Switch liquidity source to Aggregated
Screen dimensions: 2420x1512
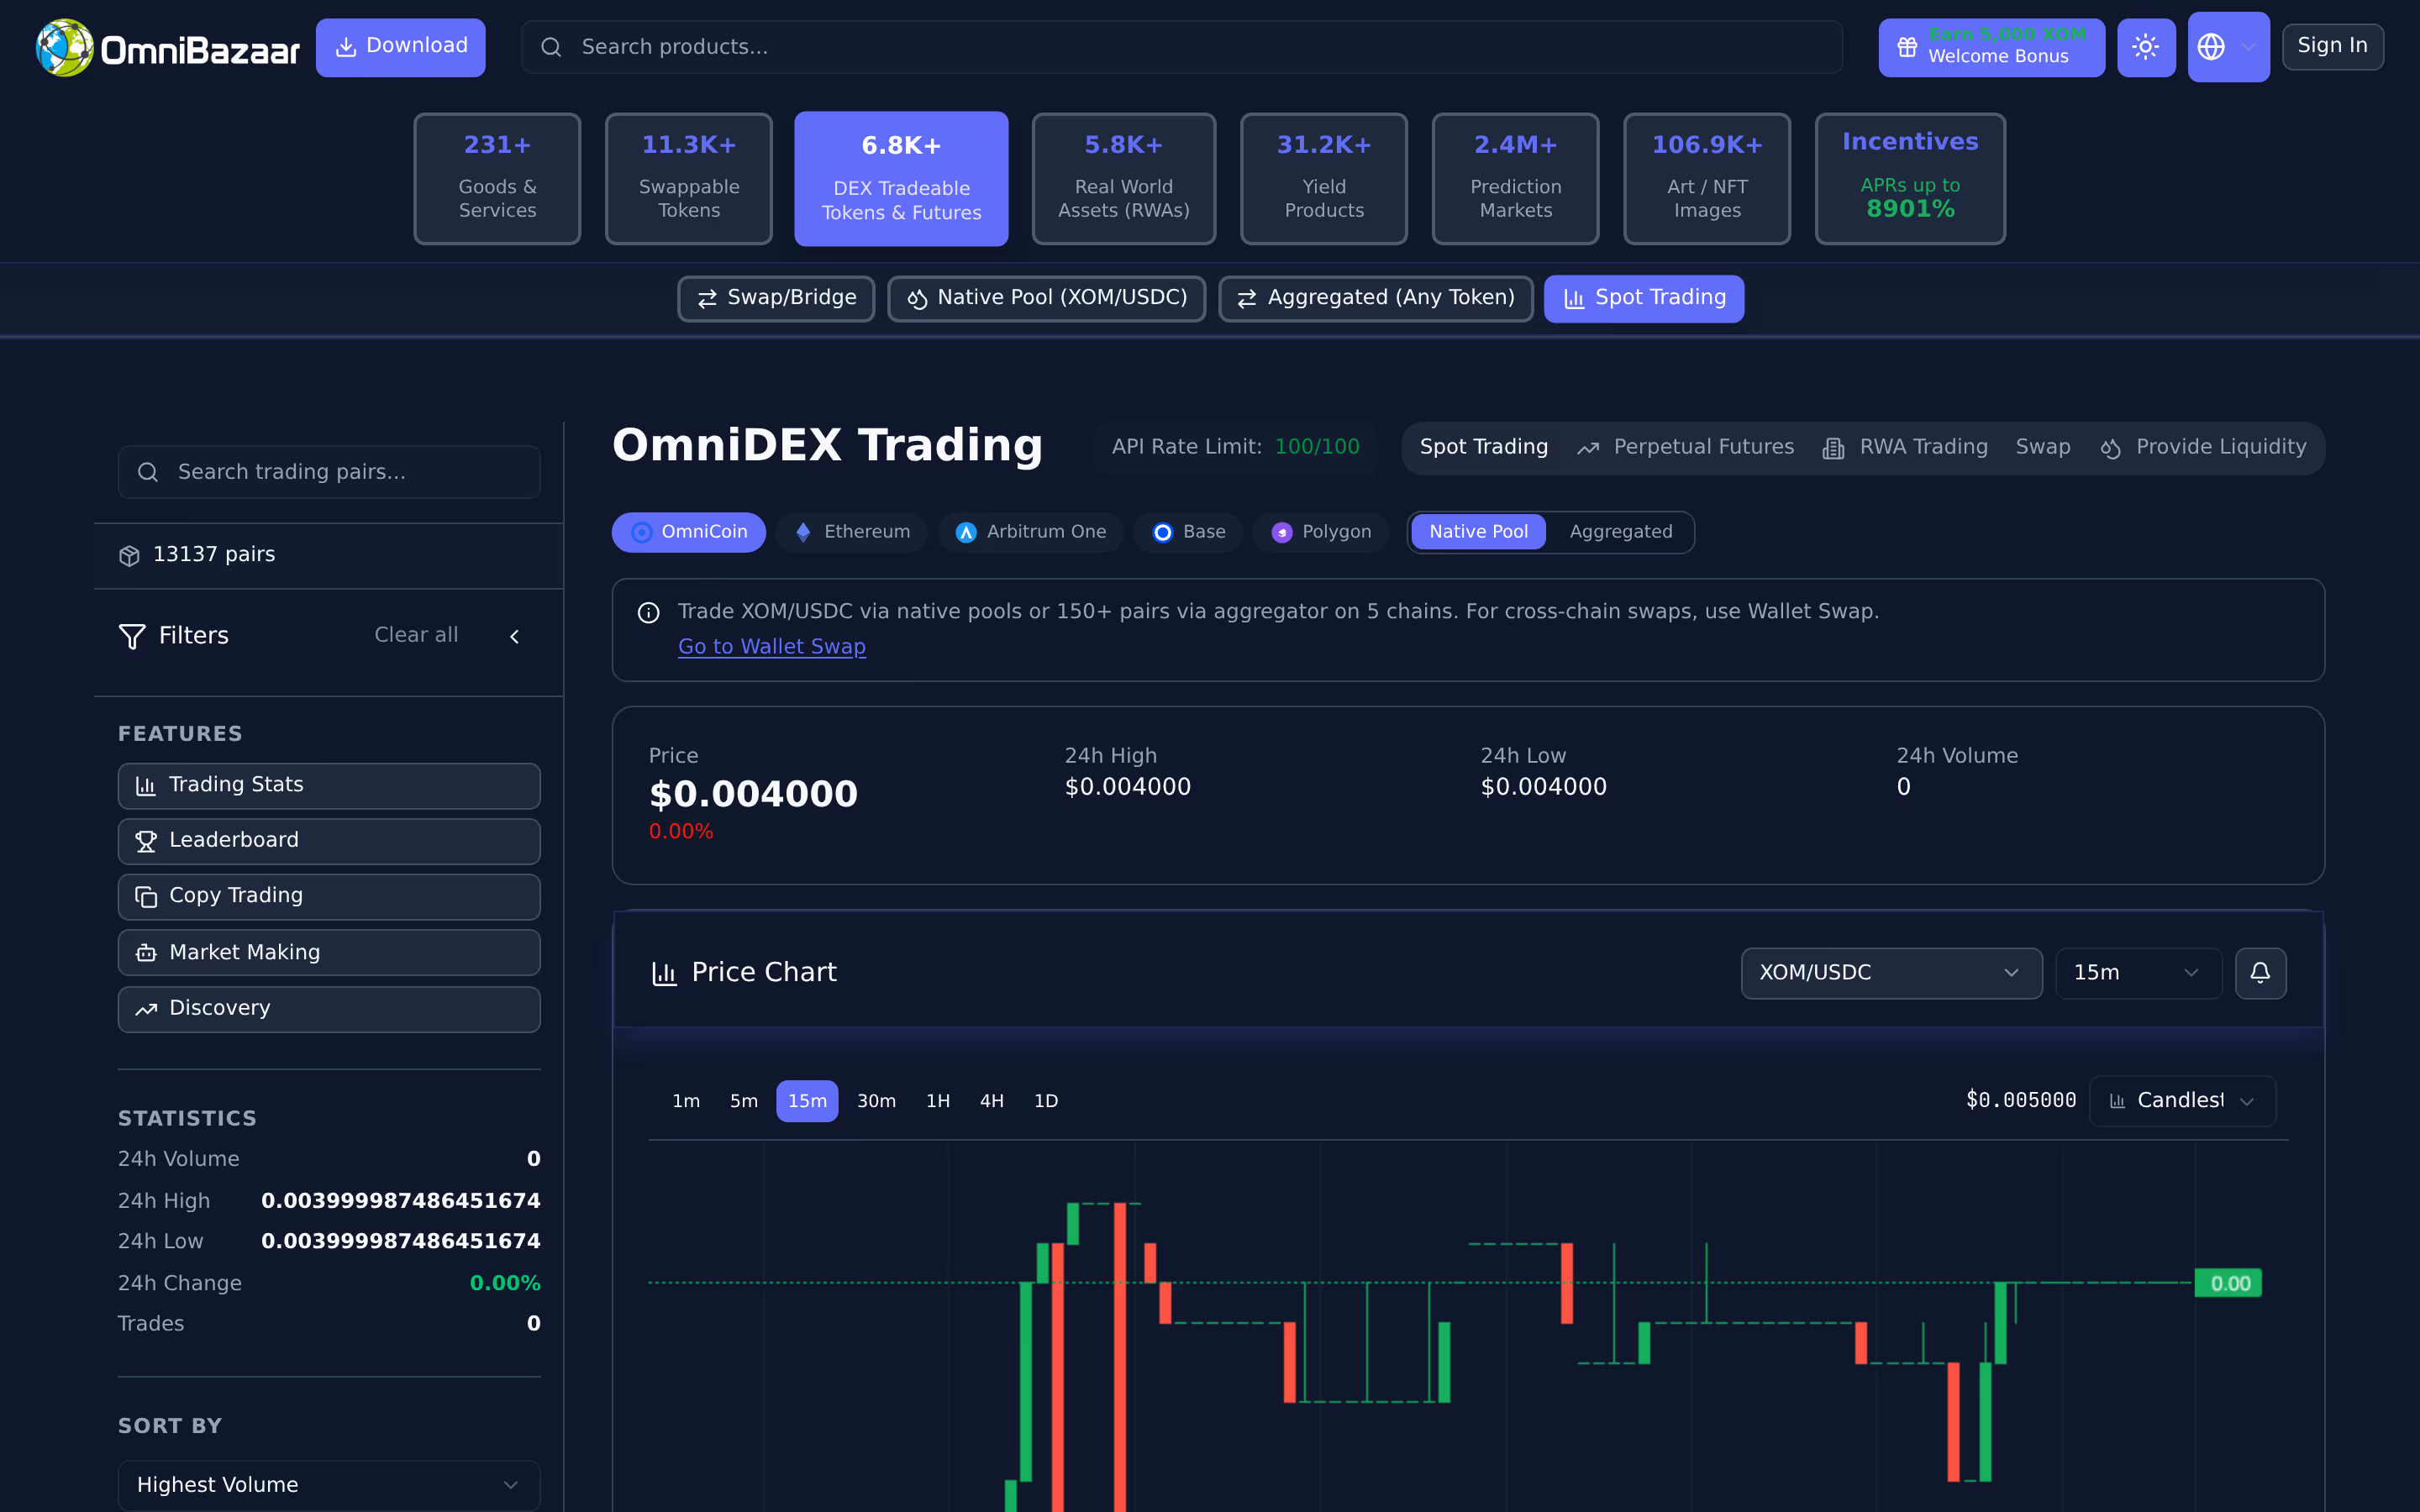click(1620, 532)
